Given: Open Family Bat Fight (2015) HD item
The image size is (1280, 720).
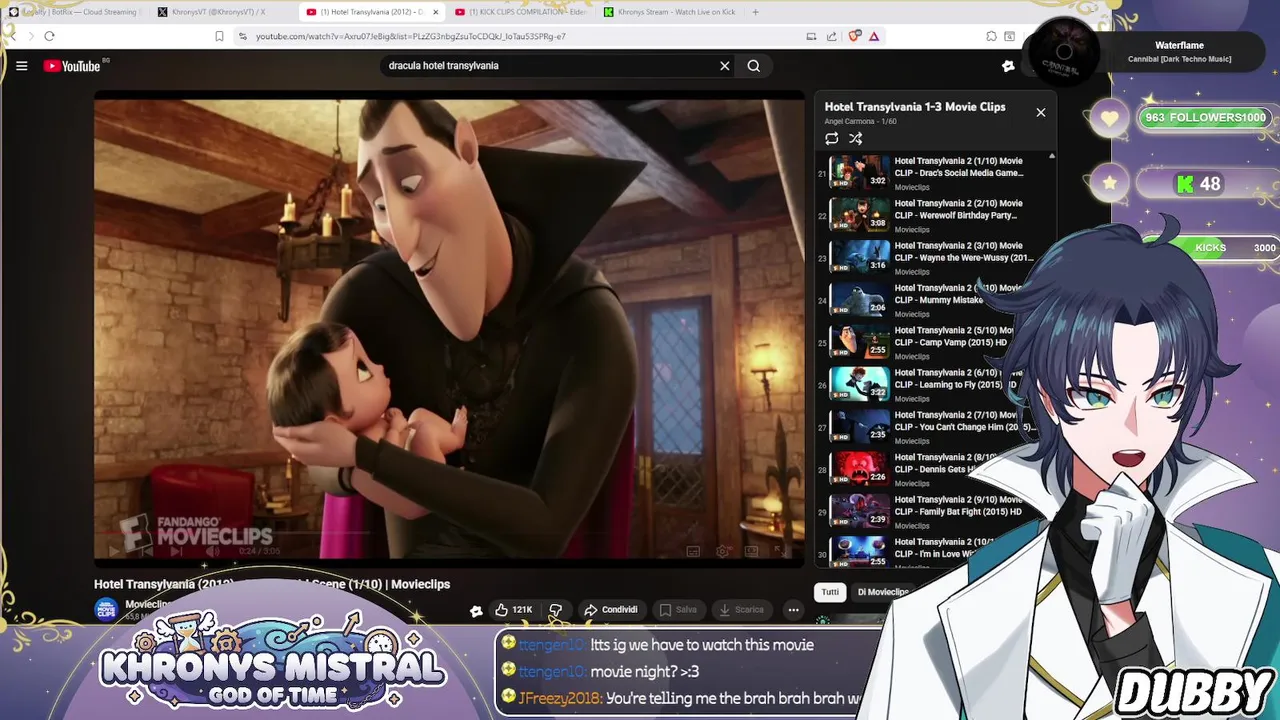Looking at the screenshot, I should click(935, 510).
